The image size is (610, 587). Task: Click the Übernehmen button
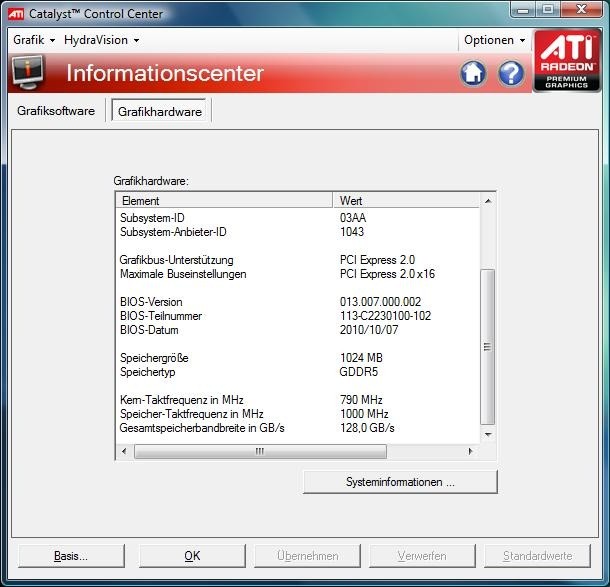tap(307, 556)
